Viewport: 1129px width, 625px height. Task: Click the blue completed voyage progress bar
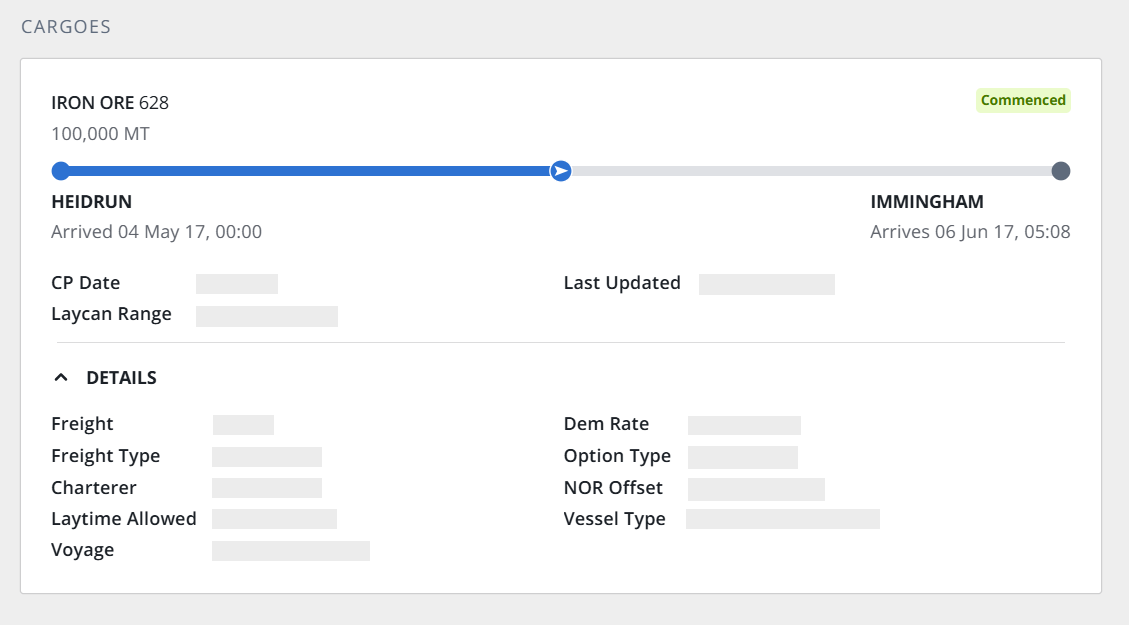point(306,171)
